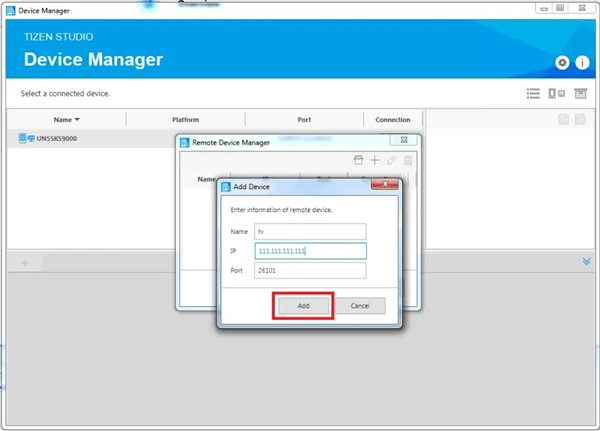Expand the double-chevron panel arrow
Screen dimensions: 600x431
(587, 262)
